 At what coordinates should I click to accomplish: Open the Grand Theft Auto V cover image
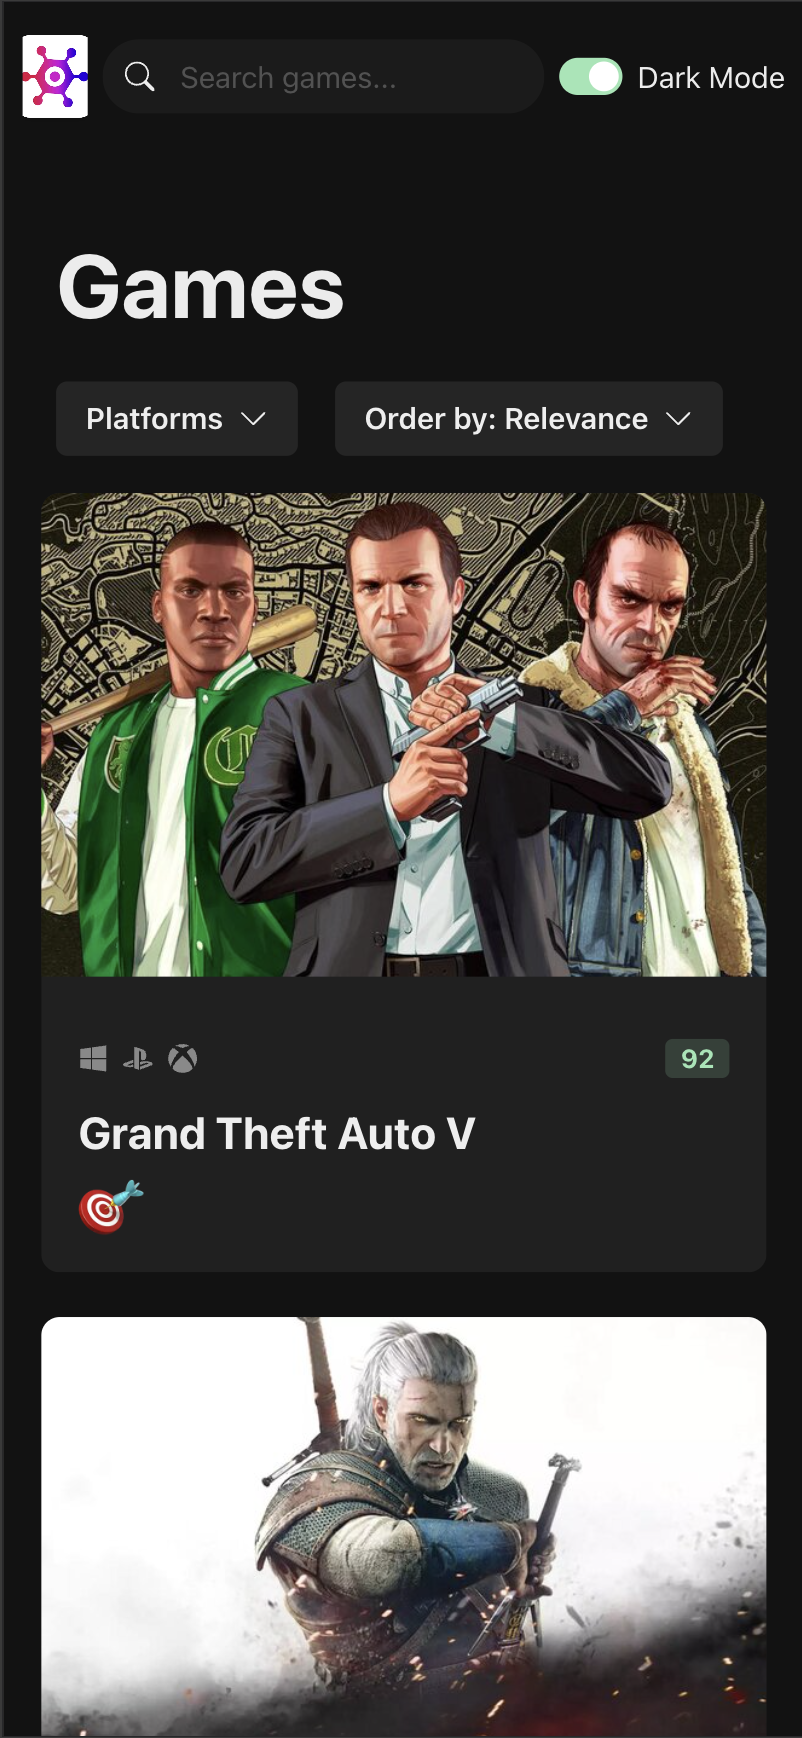point(404,735)
